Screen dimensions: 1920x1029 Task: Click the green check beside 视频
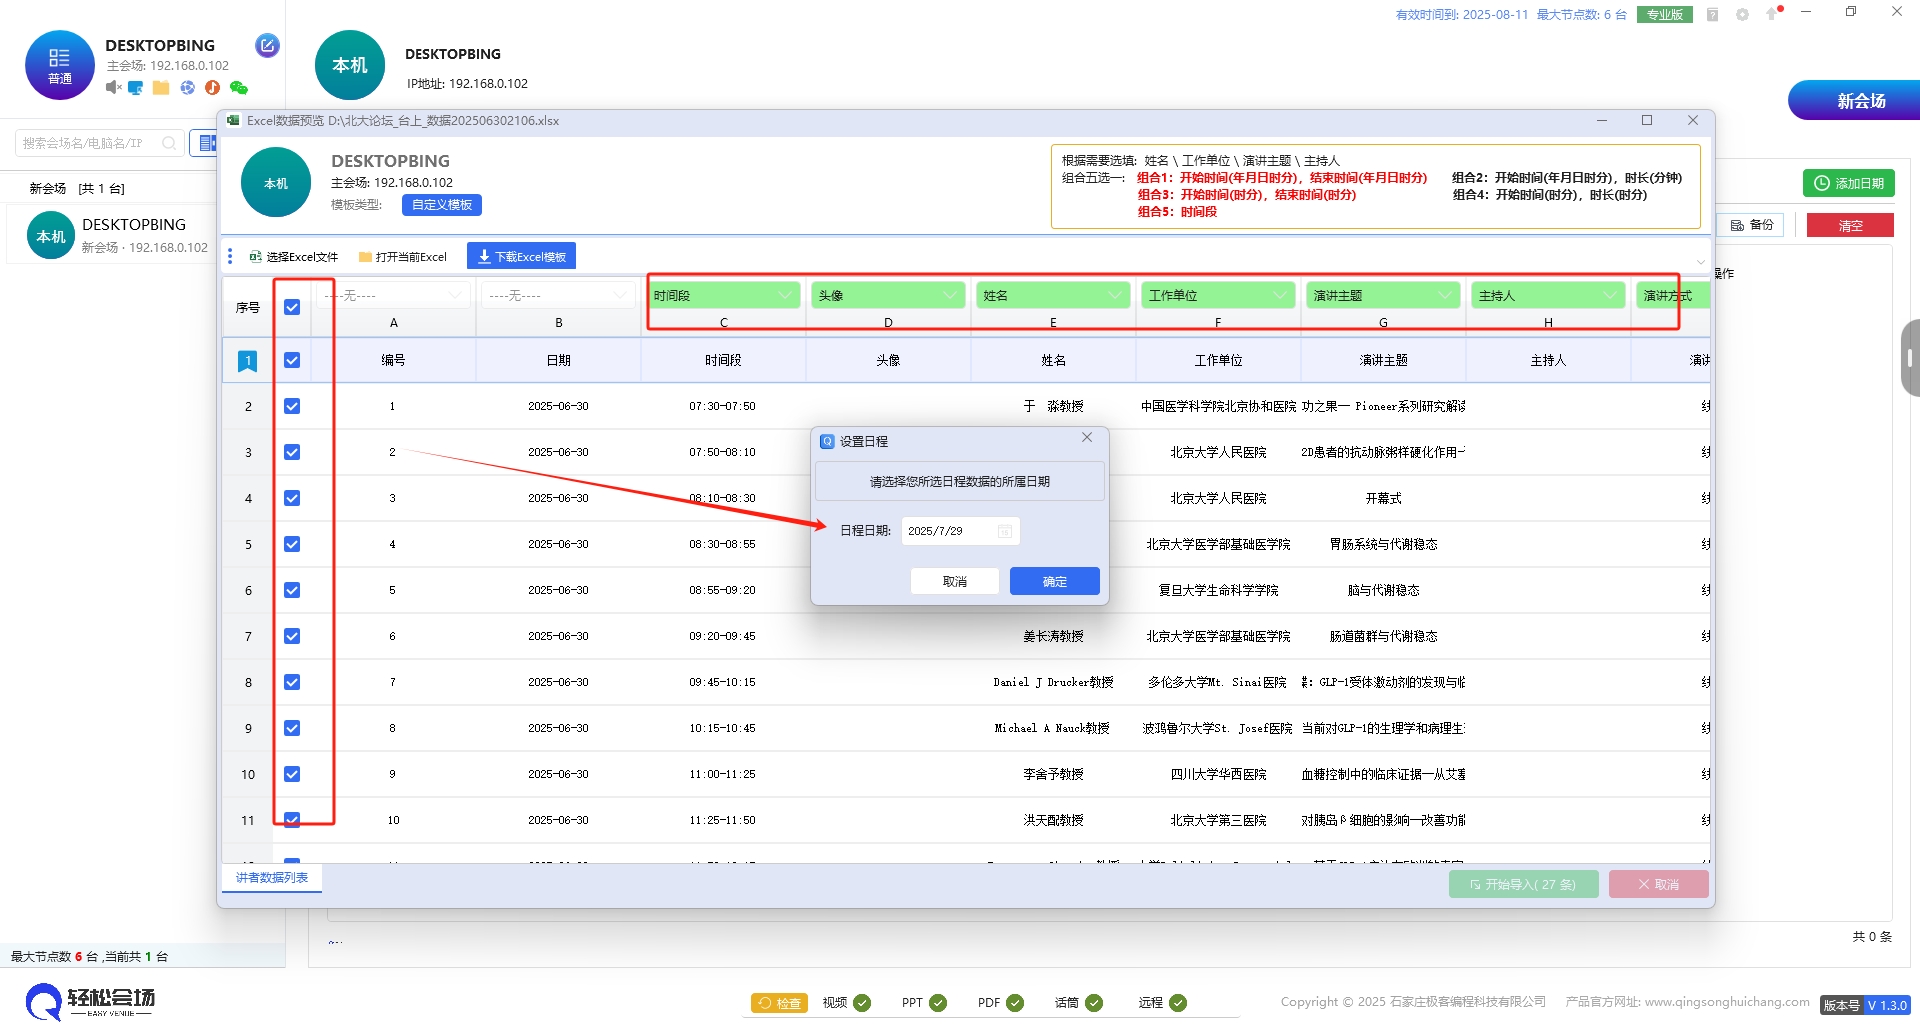[x=862, y=1003]
